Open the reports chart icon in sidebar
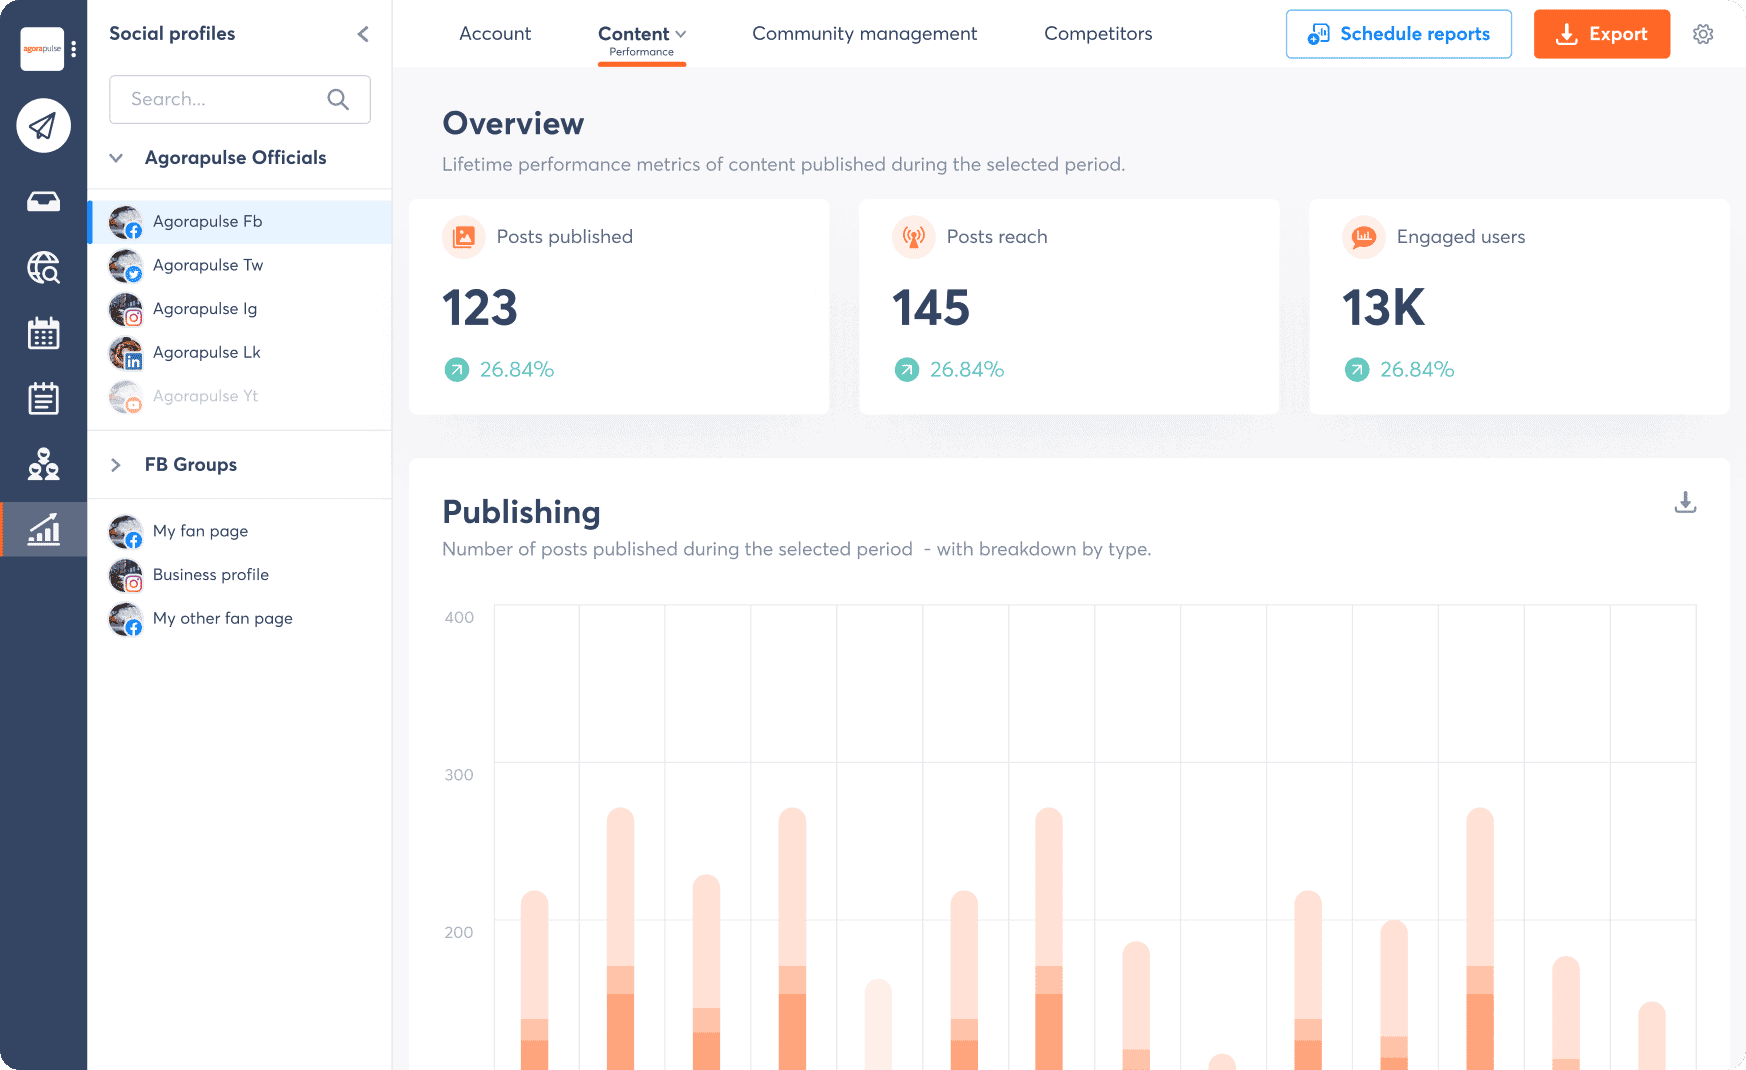 43,529
